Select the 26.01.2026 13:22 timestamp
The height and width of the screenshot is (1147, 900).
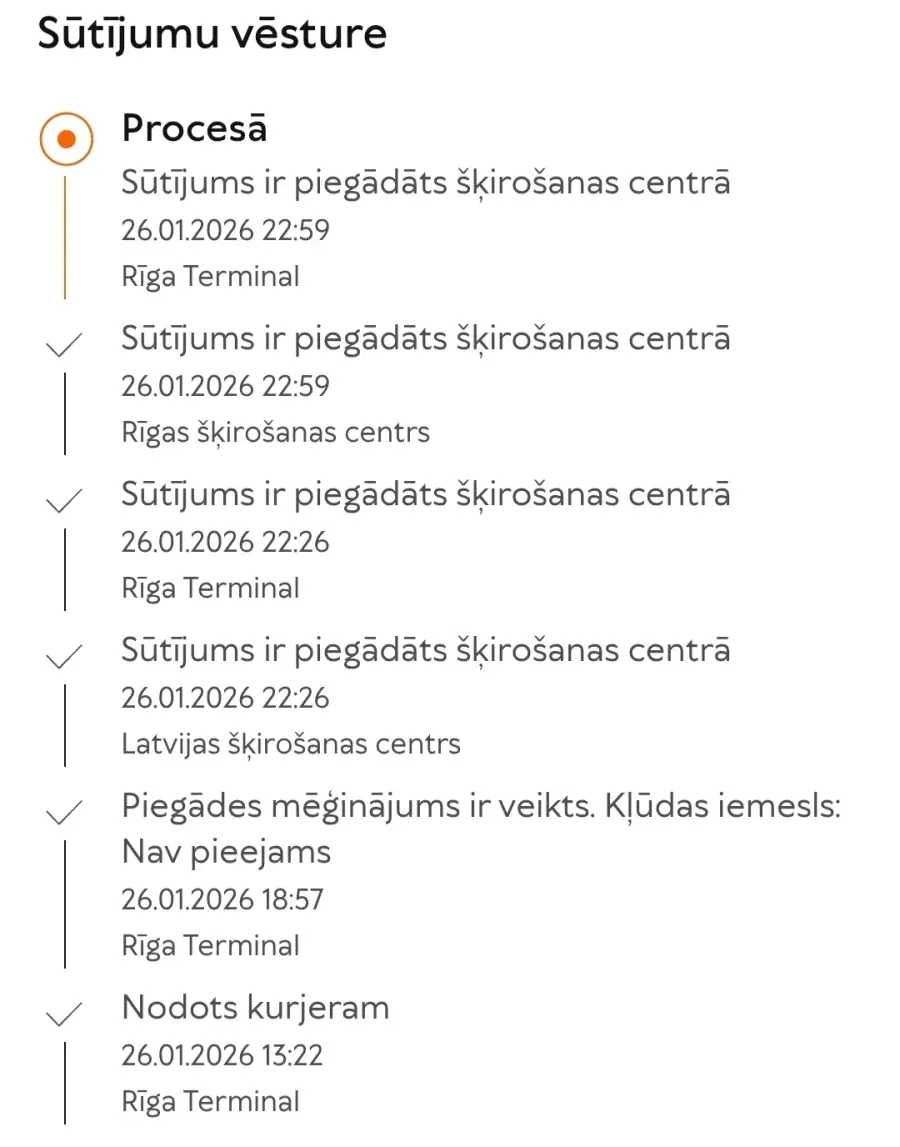click(x=222, y=1055)
